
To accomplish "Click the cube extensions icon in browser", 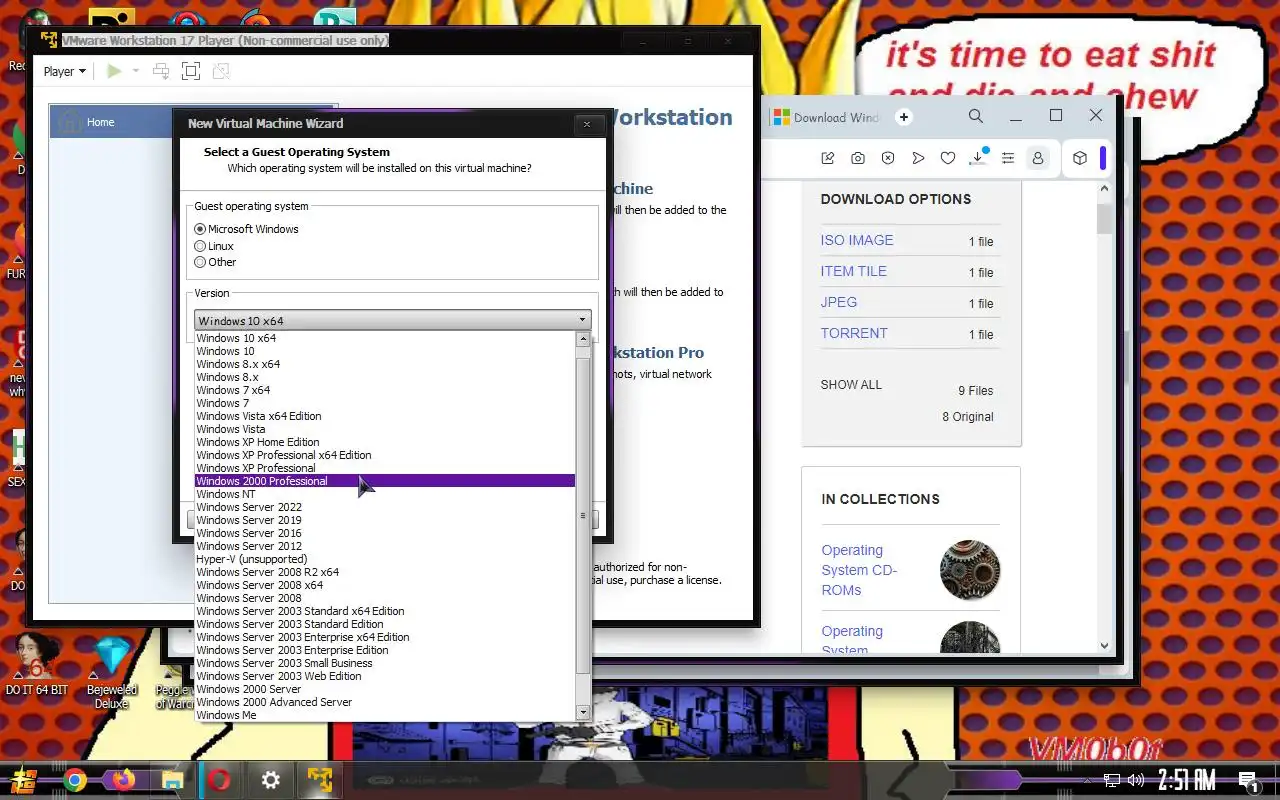I will 1080,158.
